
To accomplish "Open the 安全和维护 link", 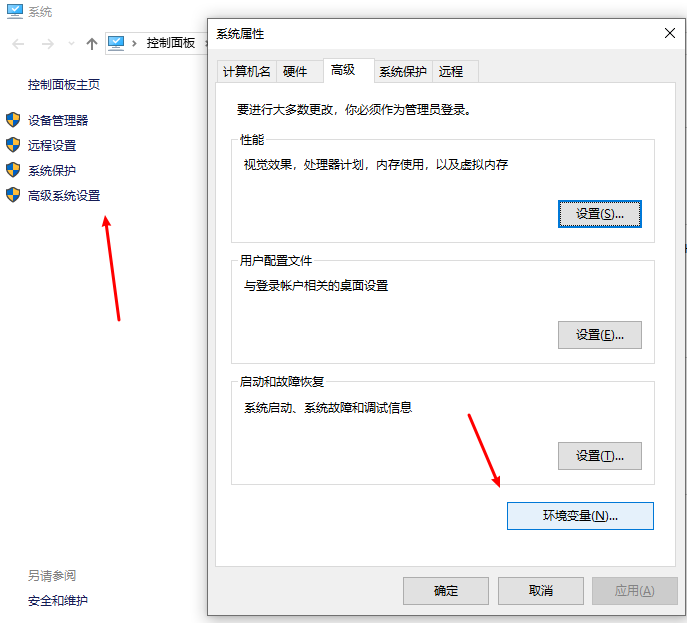I will coord(58,601).
